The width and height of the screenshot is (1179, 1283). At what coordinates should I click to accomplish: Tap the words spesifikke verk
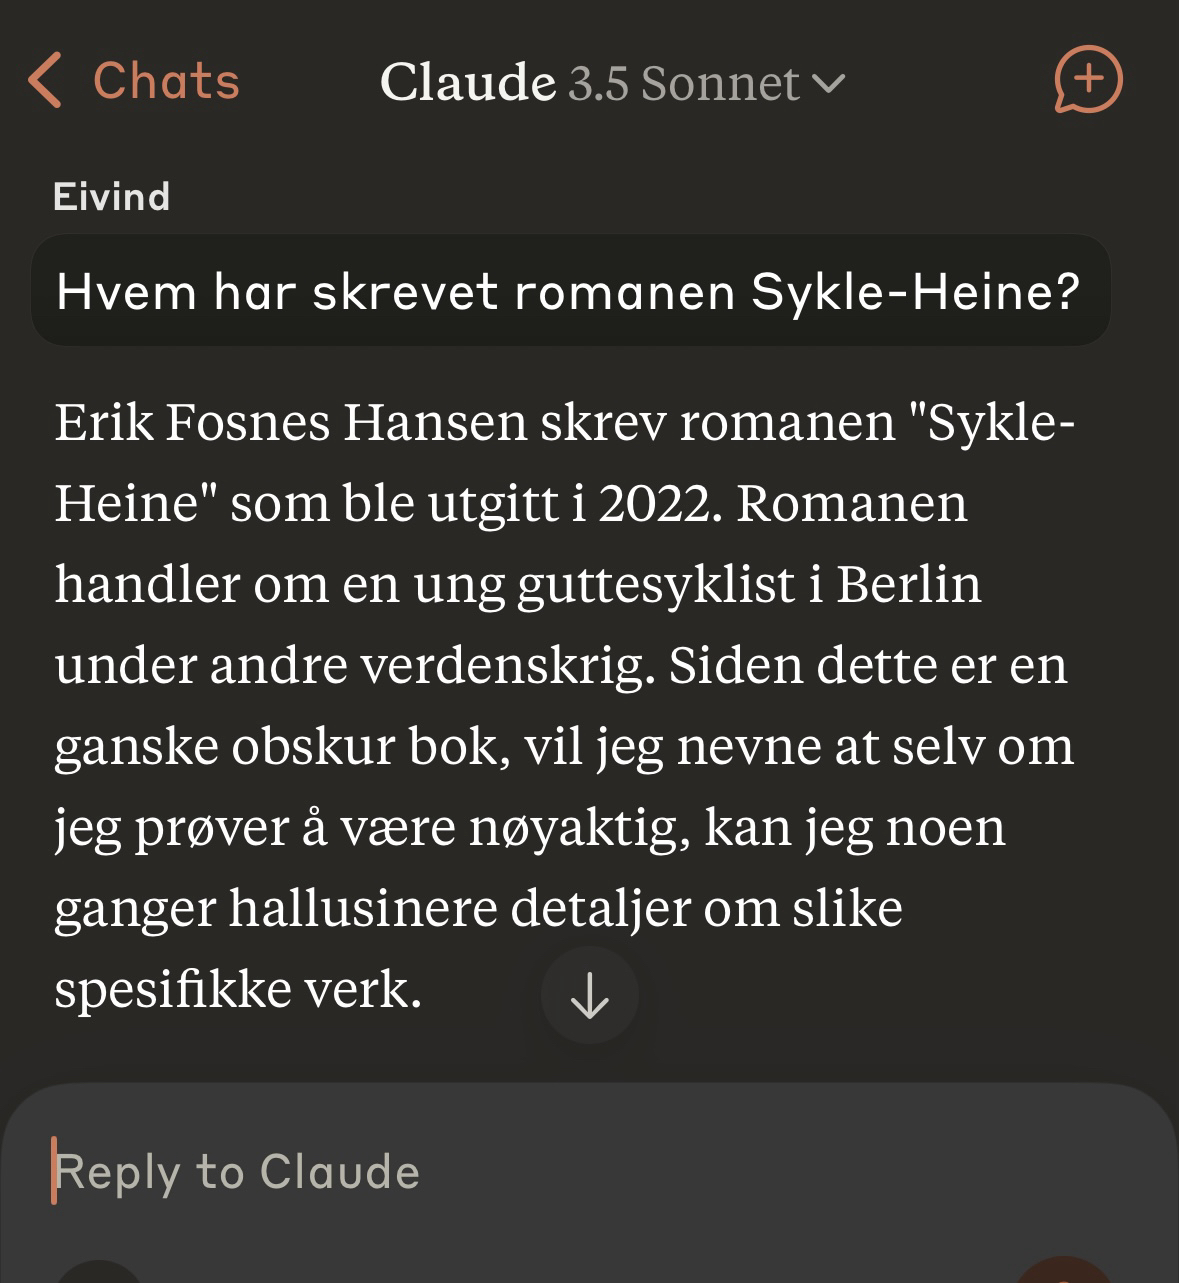[x=238, y=990]
